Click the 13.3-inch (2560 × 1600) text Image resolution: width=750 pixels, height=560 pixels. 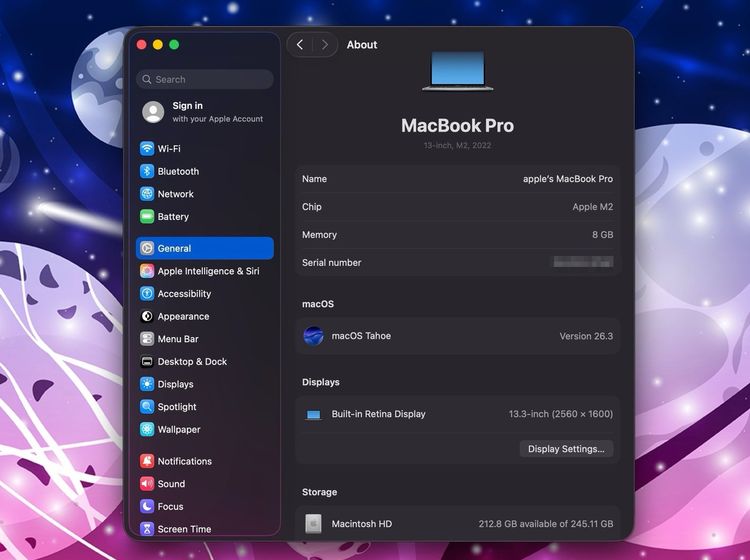561,414
